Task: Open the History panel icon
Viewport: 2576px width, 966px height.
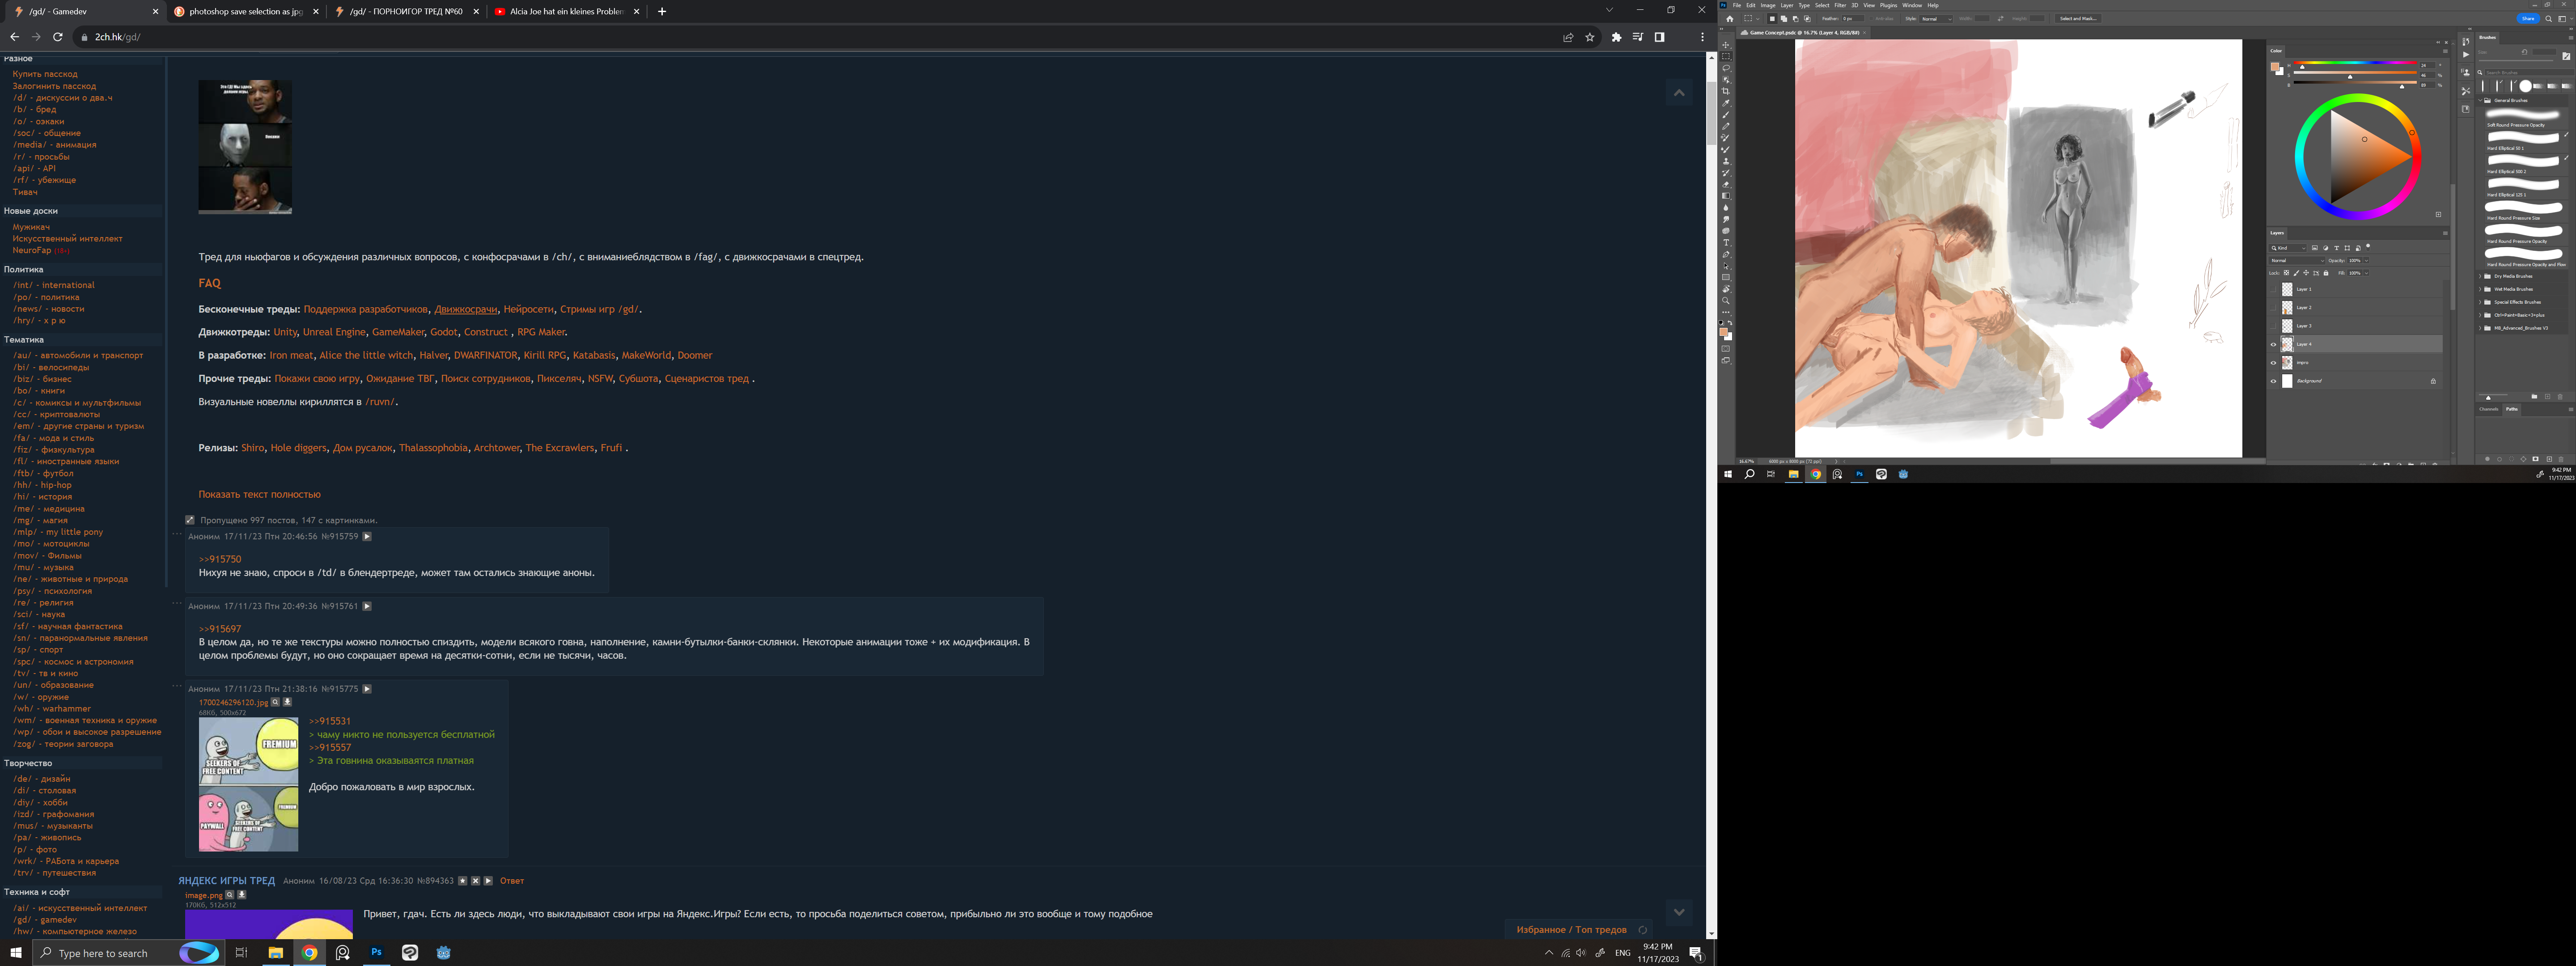Action: coord(2466,42)
